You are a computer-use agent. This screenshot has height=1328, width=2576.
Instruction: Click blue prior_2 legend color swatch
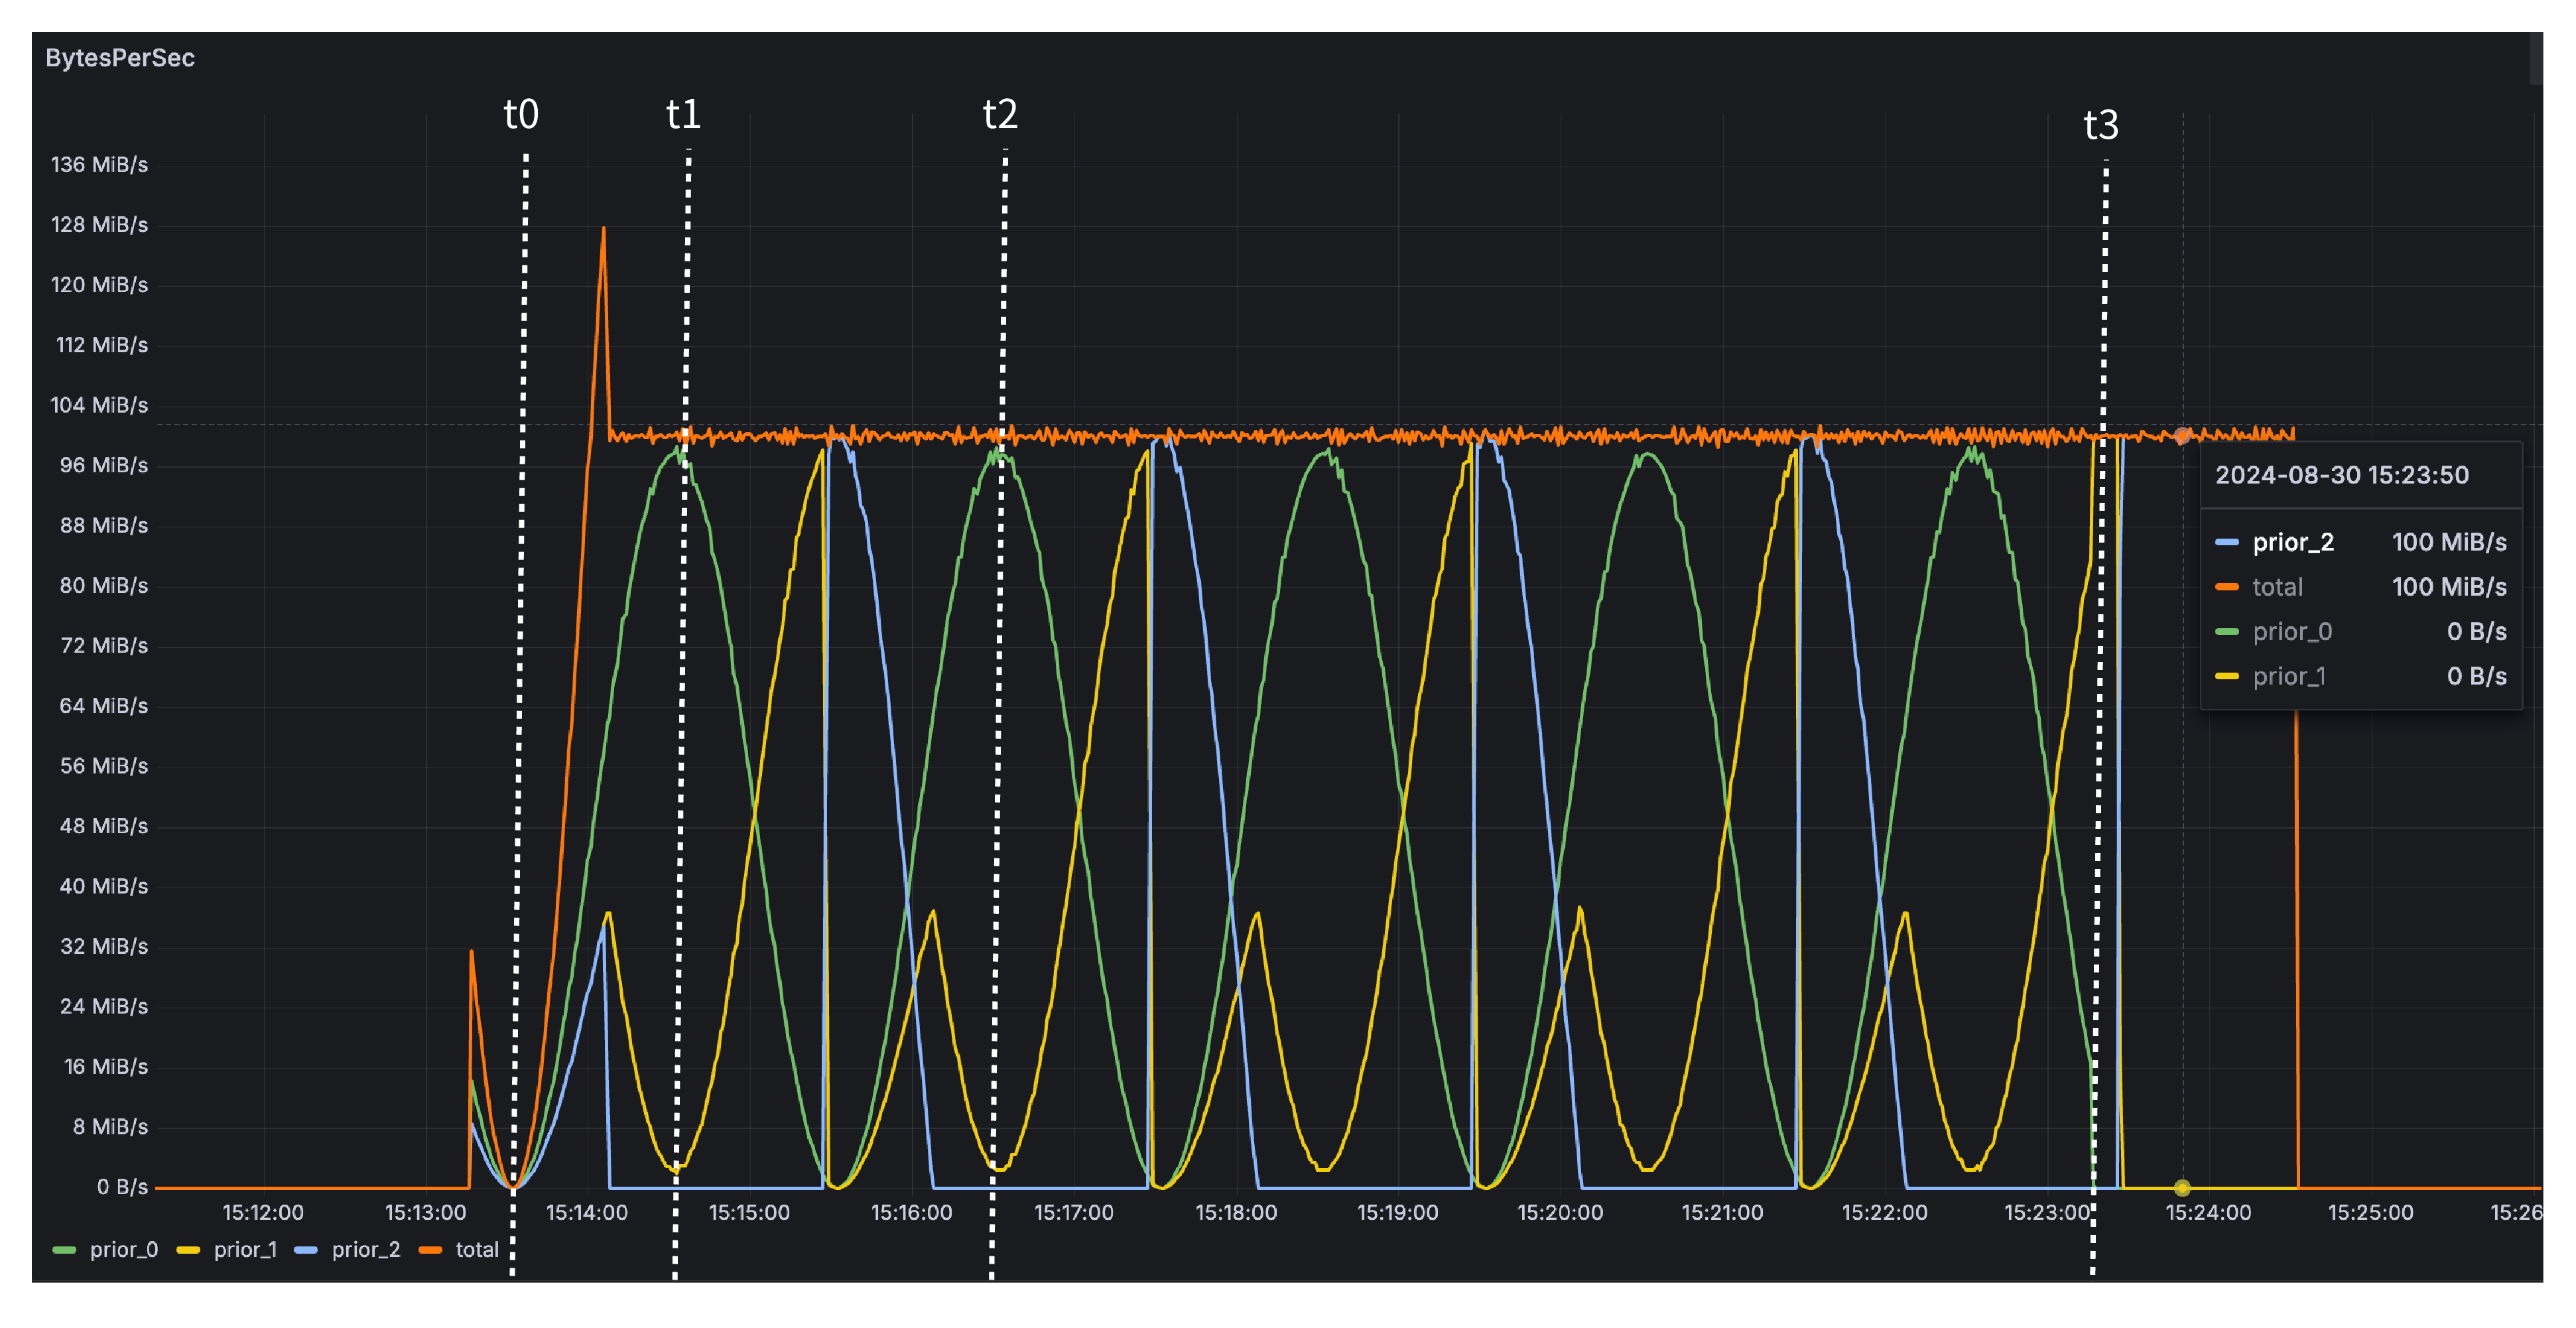coord(306,1250)
